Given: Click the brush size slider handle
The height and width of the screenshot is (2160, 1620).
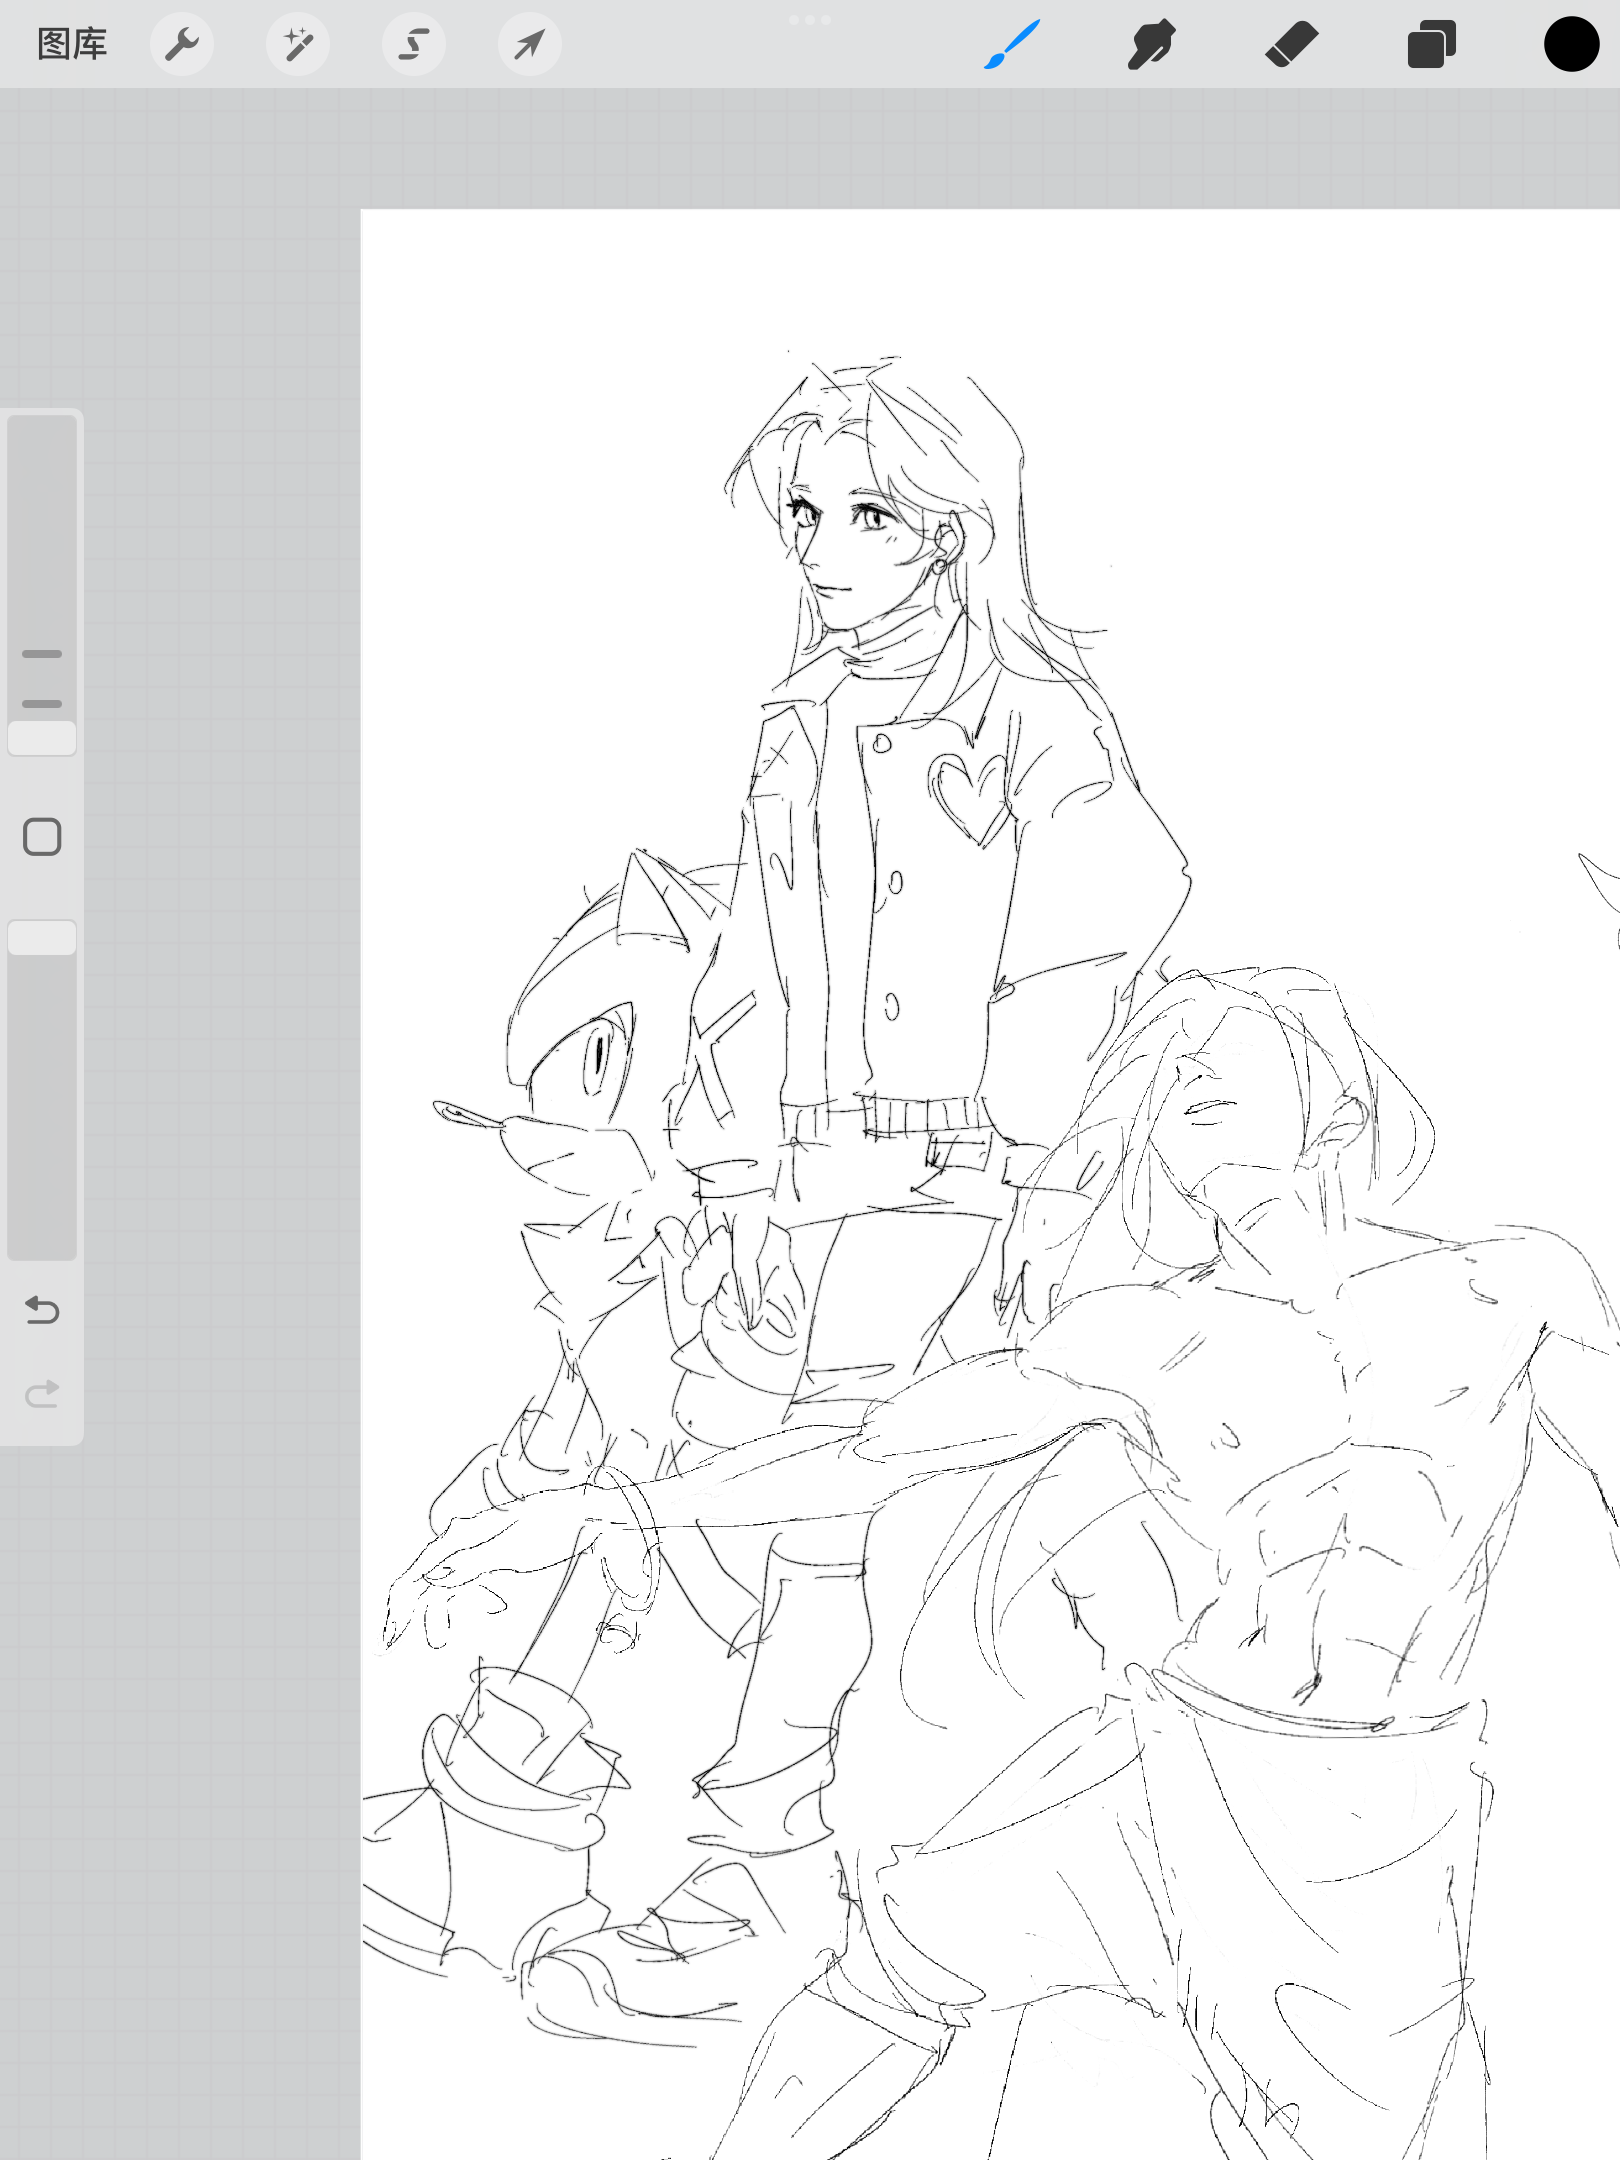Looking at the screenshot, I should click(42, 738).
